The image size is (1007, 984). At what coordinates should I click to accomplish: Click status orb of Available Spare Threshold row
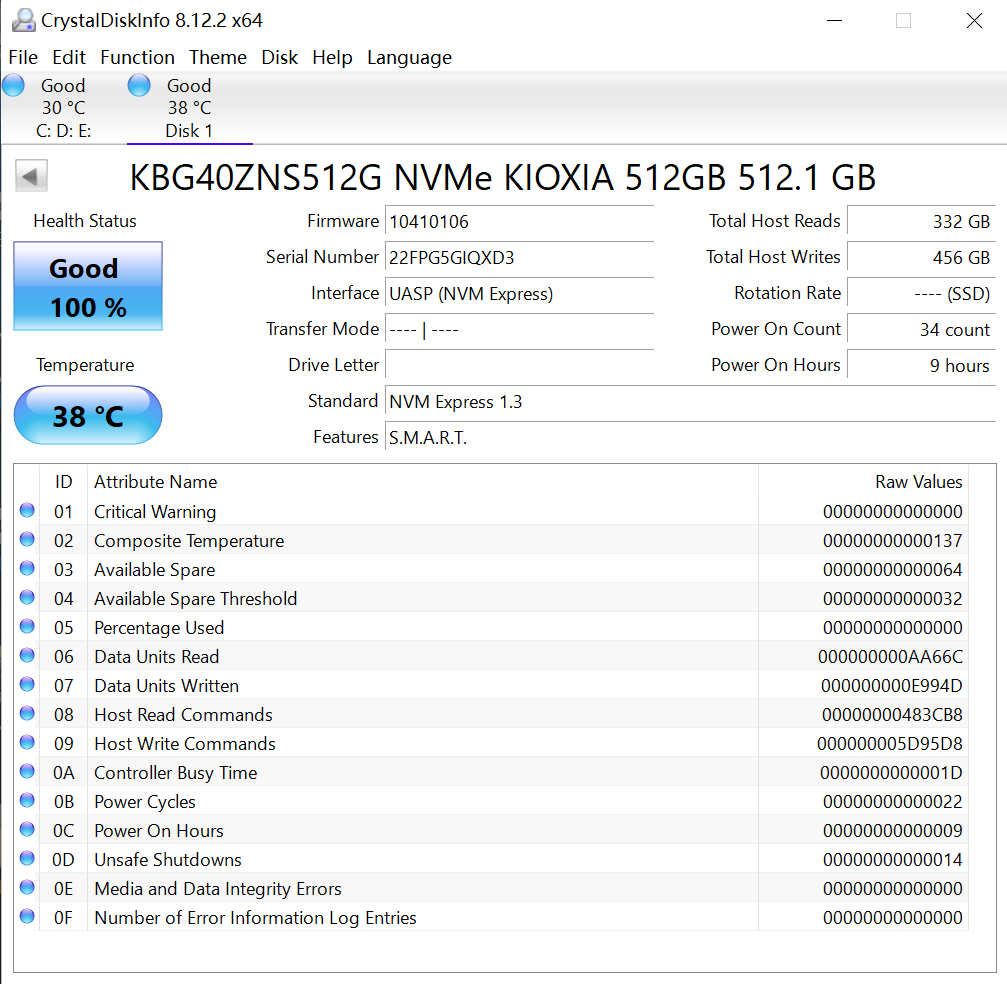(27, 597)
